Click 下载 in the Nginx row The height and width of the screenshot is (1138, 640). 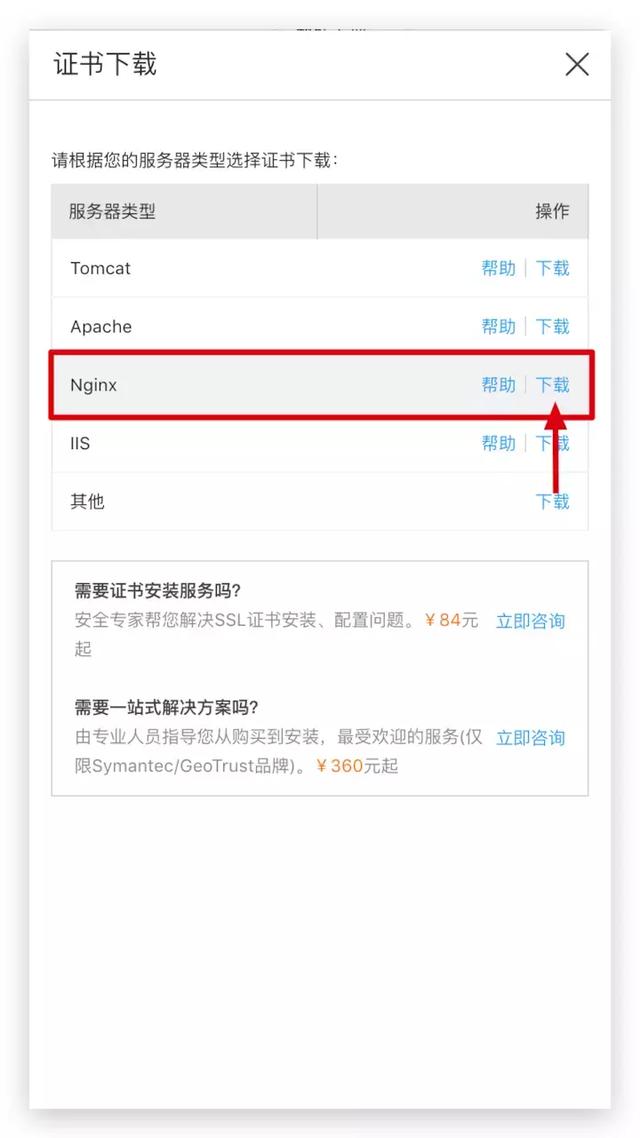552,385
